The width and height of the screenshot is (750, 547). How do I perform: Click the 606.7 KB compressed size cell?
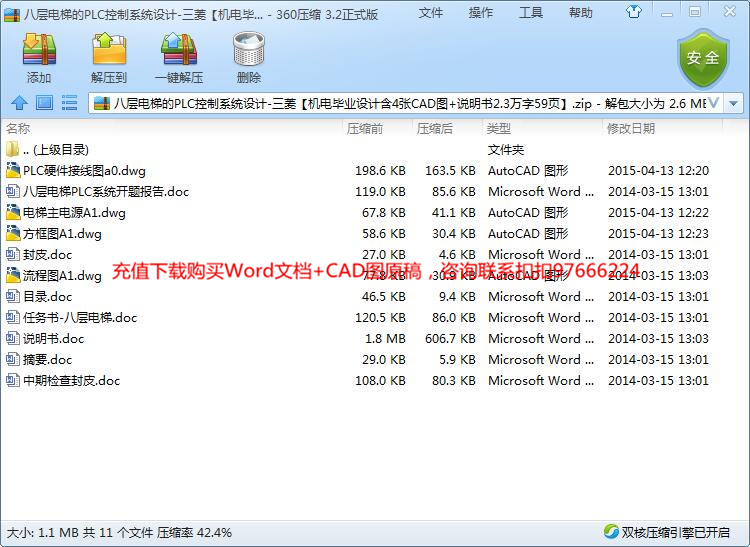(x=450, y=339)
